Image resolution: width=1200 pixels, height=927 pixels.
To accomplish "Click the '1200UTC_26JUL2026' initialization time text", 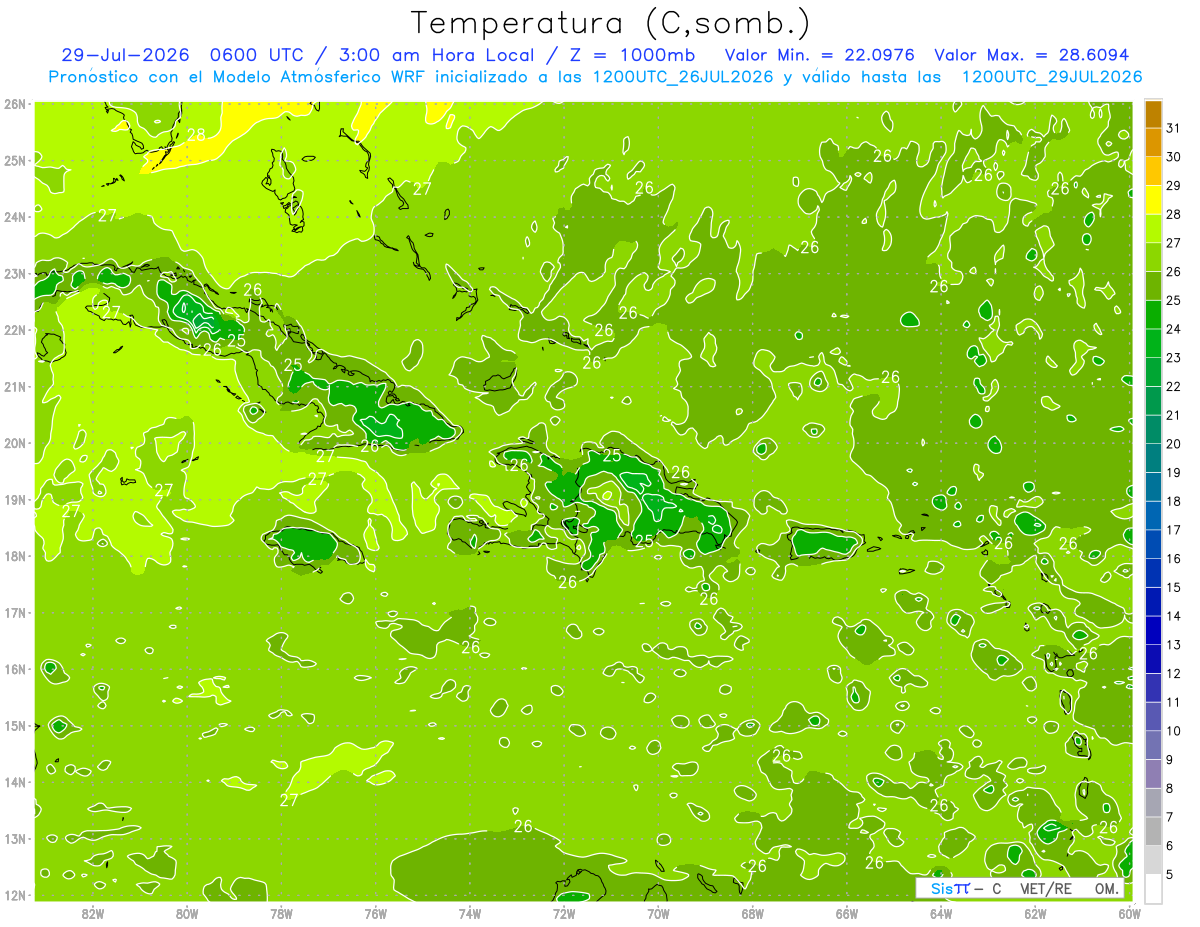I will point(682,77).
